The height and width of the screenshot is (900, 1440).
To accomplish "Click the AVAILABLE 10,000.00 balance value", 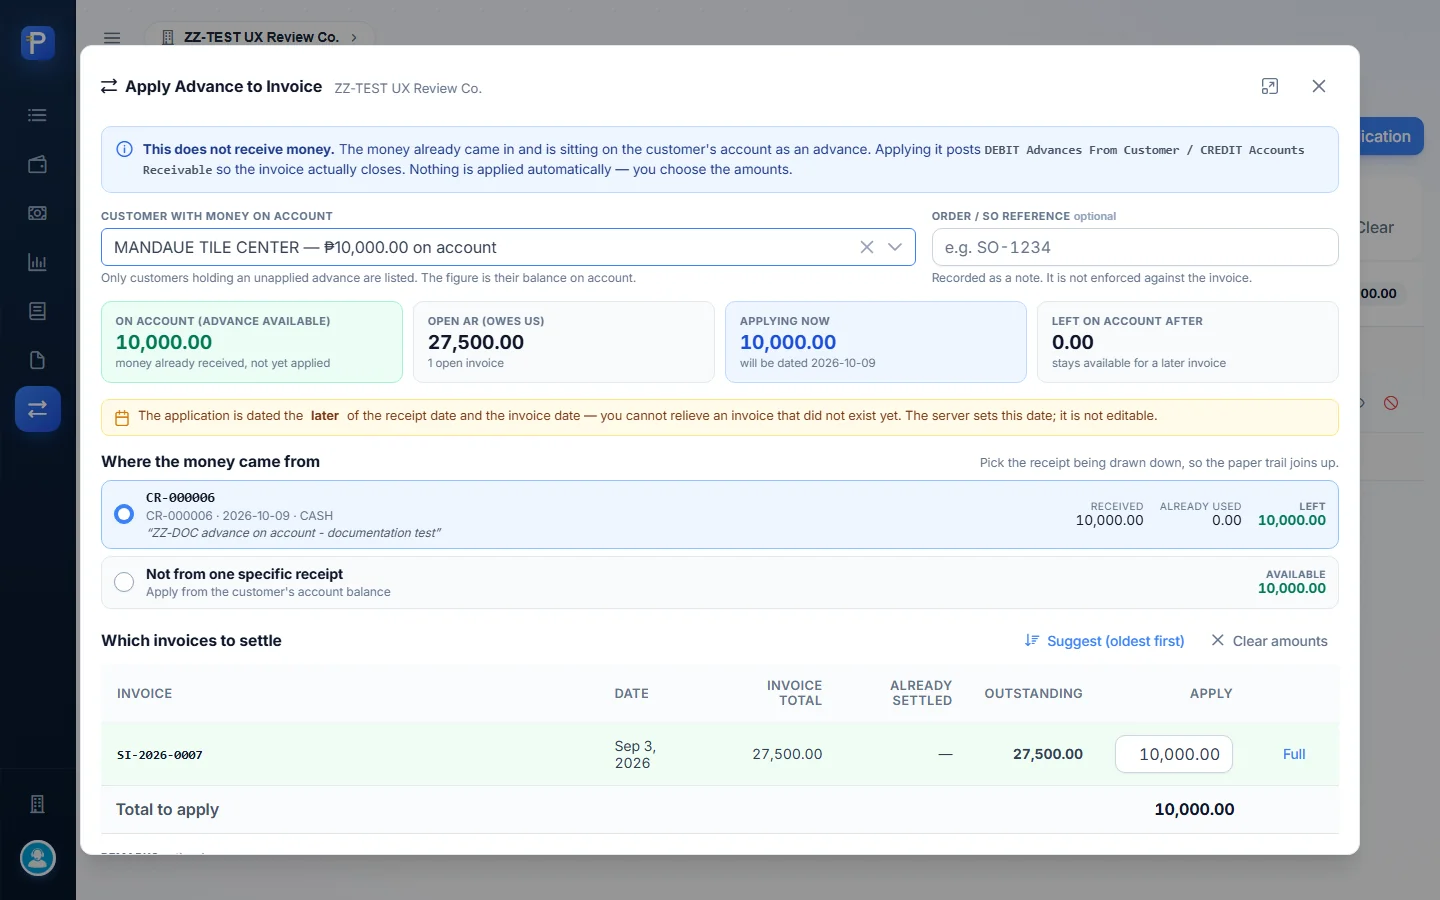I will pos(1292,588).
